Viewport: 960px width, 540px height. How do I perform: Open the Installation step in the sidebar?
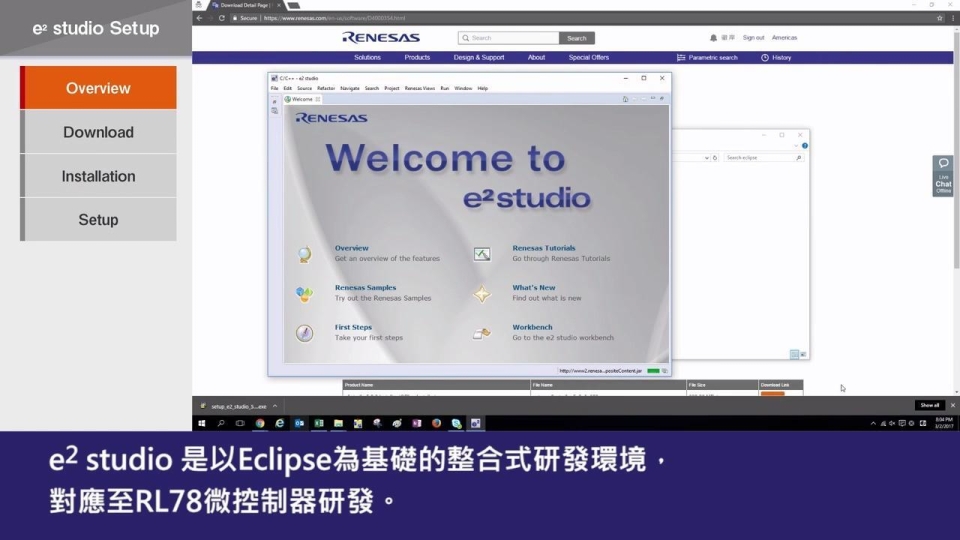pyautogui.click(x=98, y=176)
